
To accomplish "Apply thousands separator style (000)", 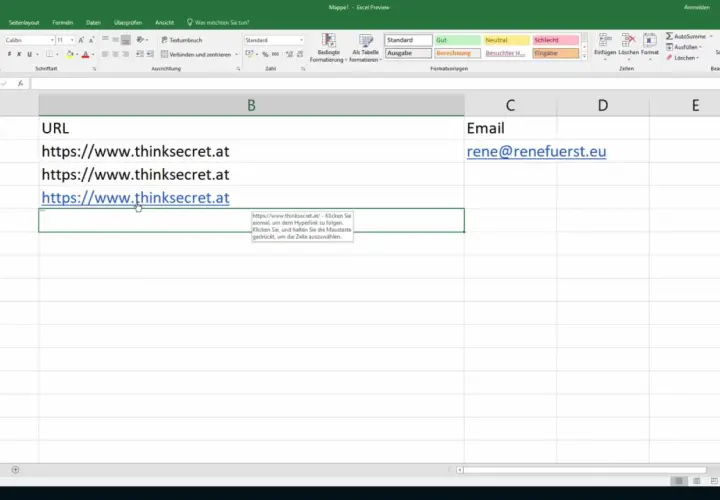I will tap(275, 54).
